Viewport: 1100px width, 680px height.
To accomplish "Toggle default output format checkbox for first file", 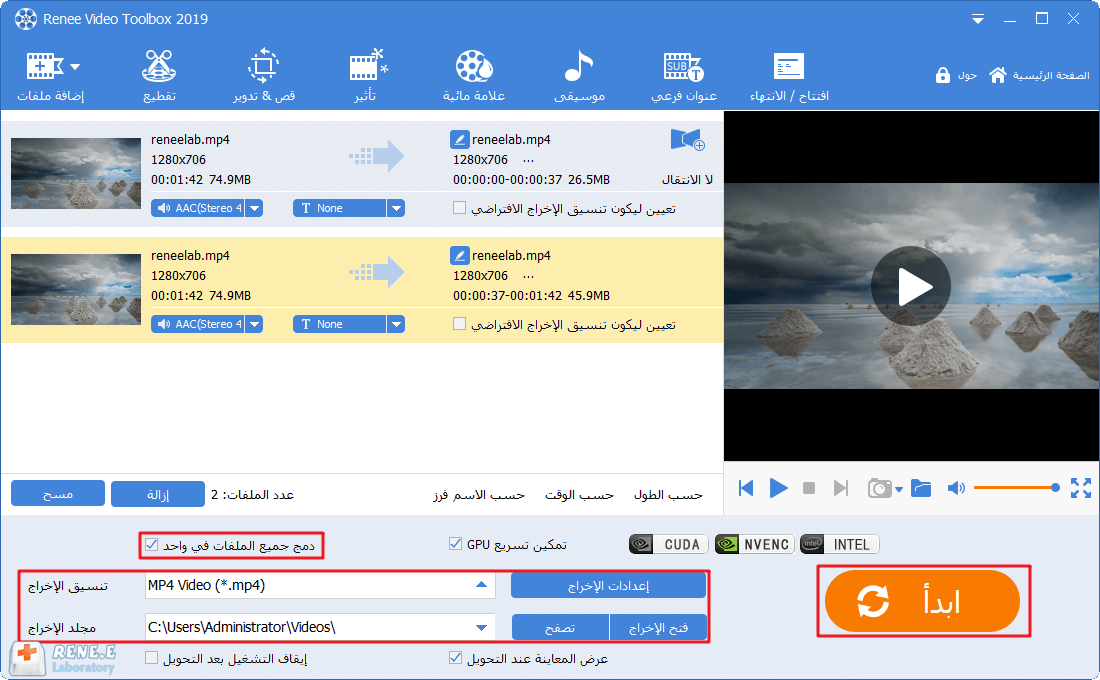I will 460,208.
